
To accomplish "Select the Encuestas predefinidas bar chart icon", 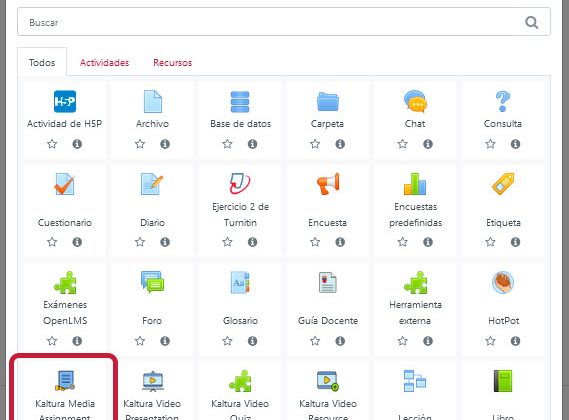I will (x=415, y=184).
